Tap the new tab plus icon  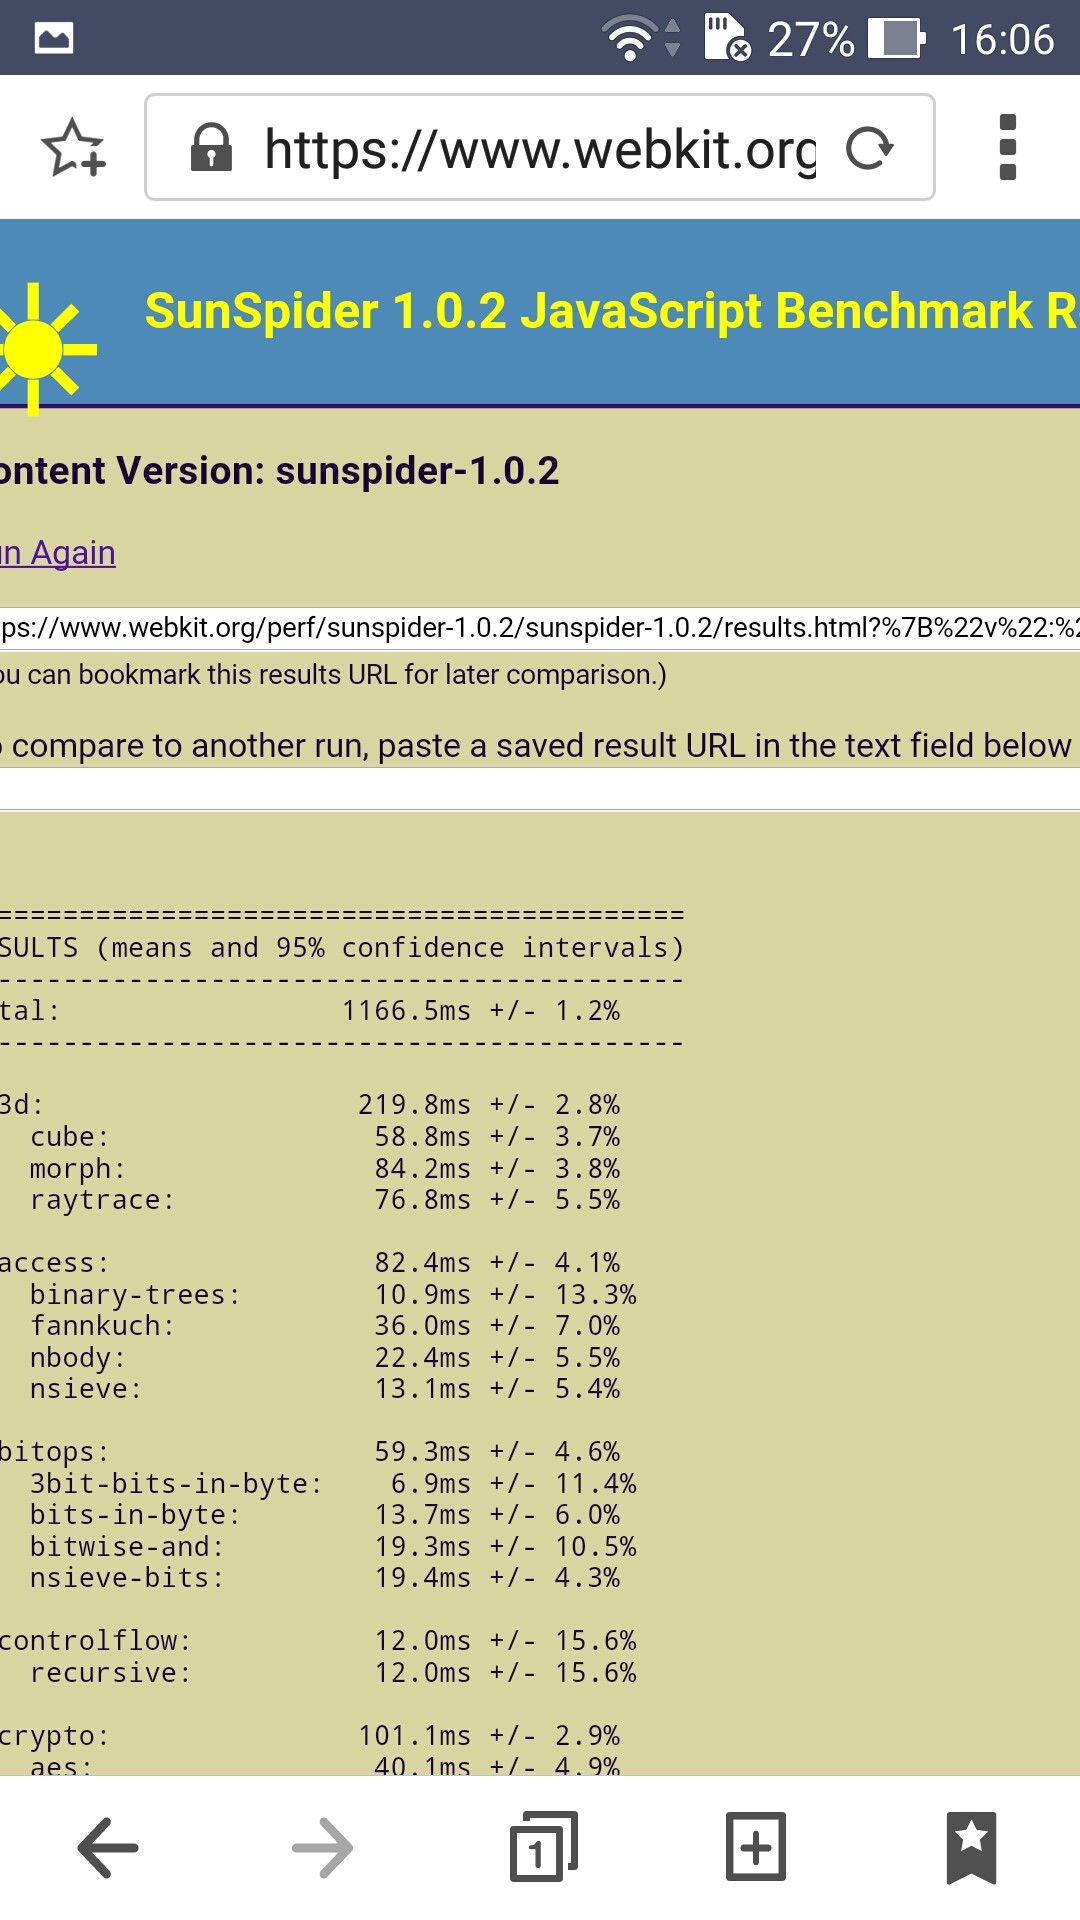pyautogui.click(x=756, y=1847)
